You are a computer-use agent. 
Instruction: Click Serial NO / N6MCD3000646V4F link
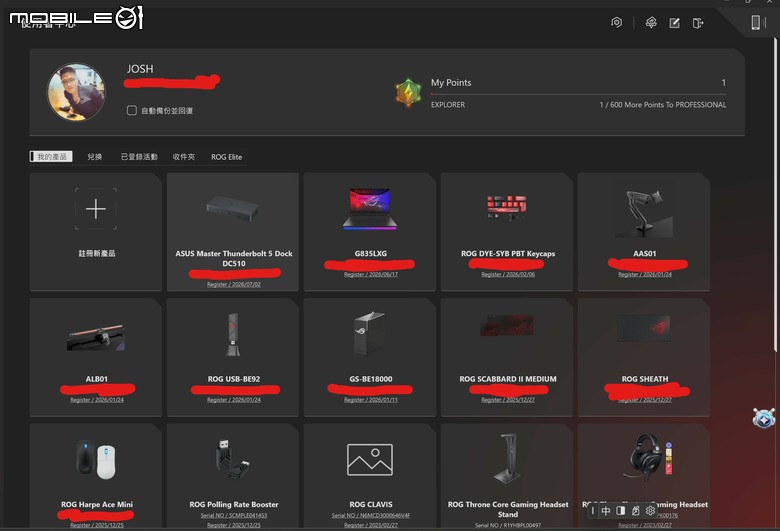tap(371, 515)
